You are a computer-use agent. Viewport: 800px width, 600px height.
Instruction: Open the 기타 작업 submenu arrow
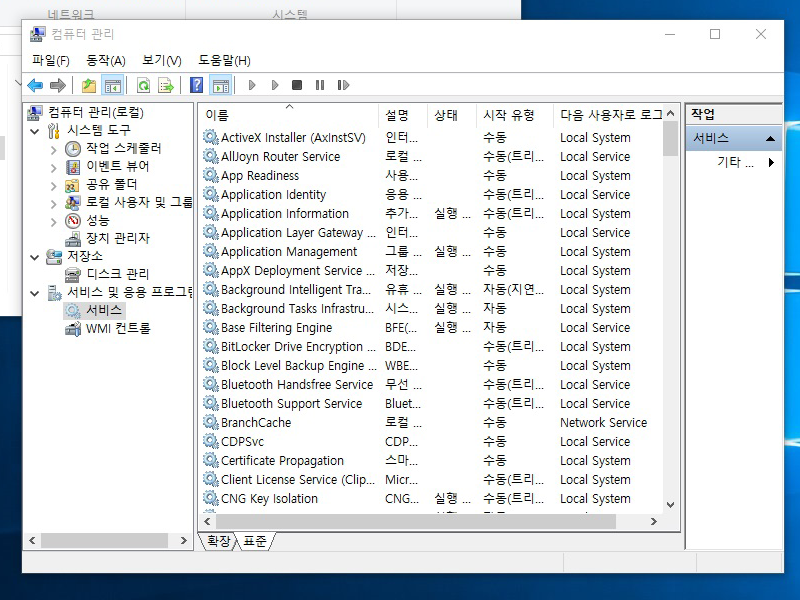point(771,162)
